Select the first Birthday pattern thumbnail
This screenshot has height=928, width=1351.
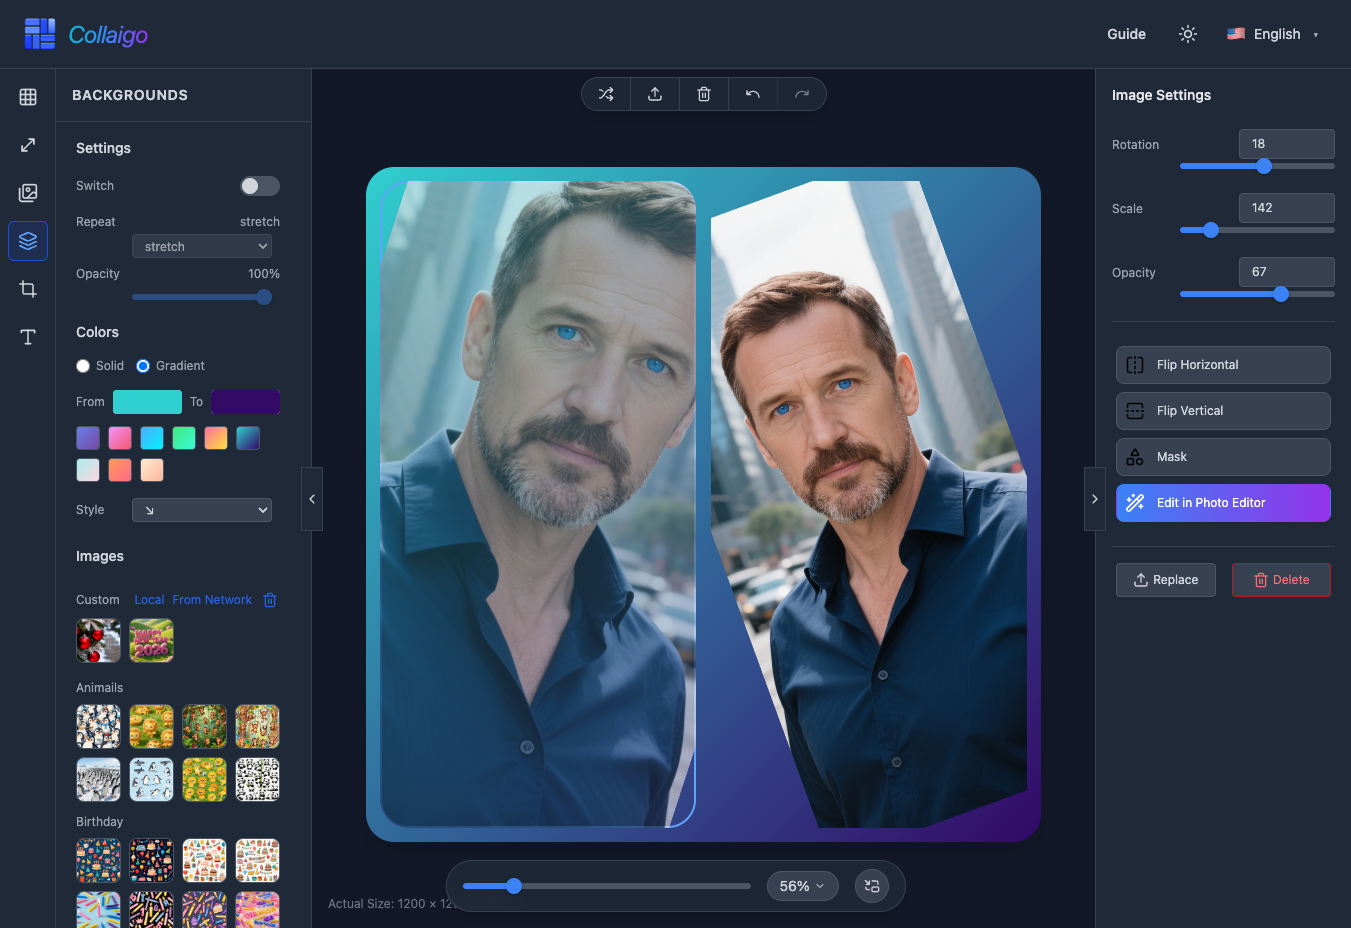(x=98, y=861)
